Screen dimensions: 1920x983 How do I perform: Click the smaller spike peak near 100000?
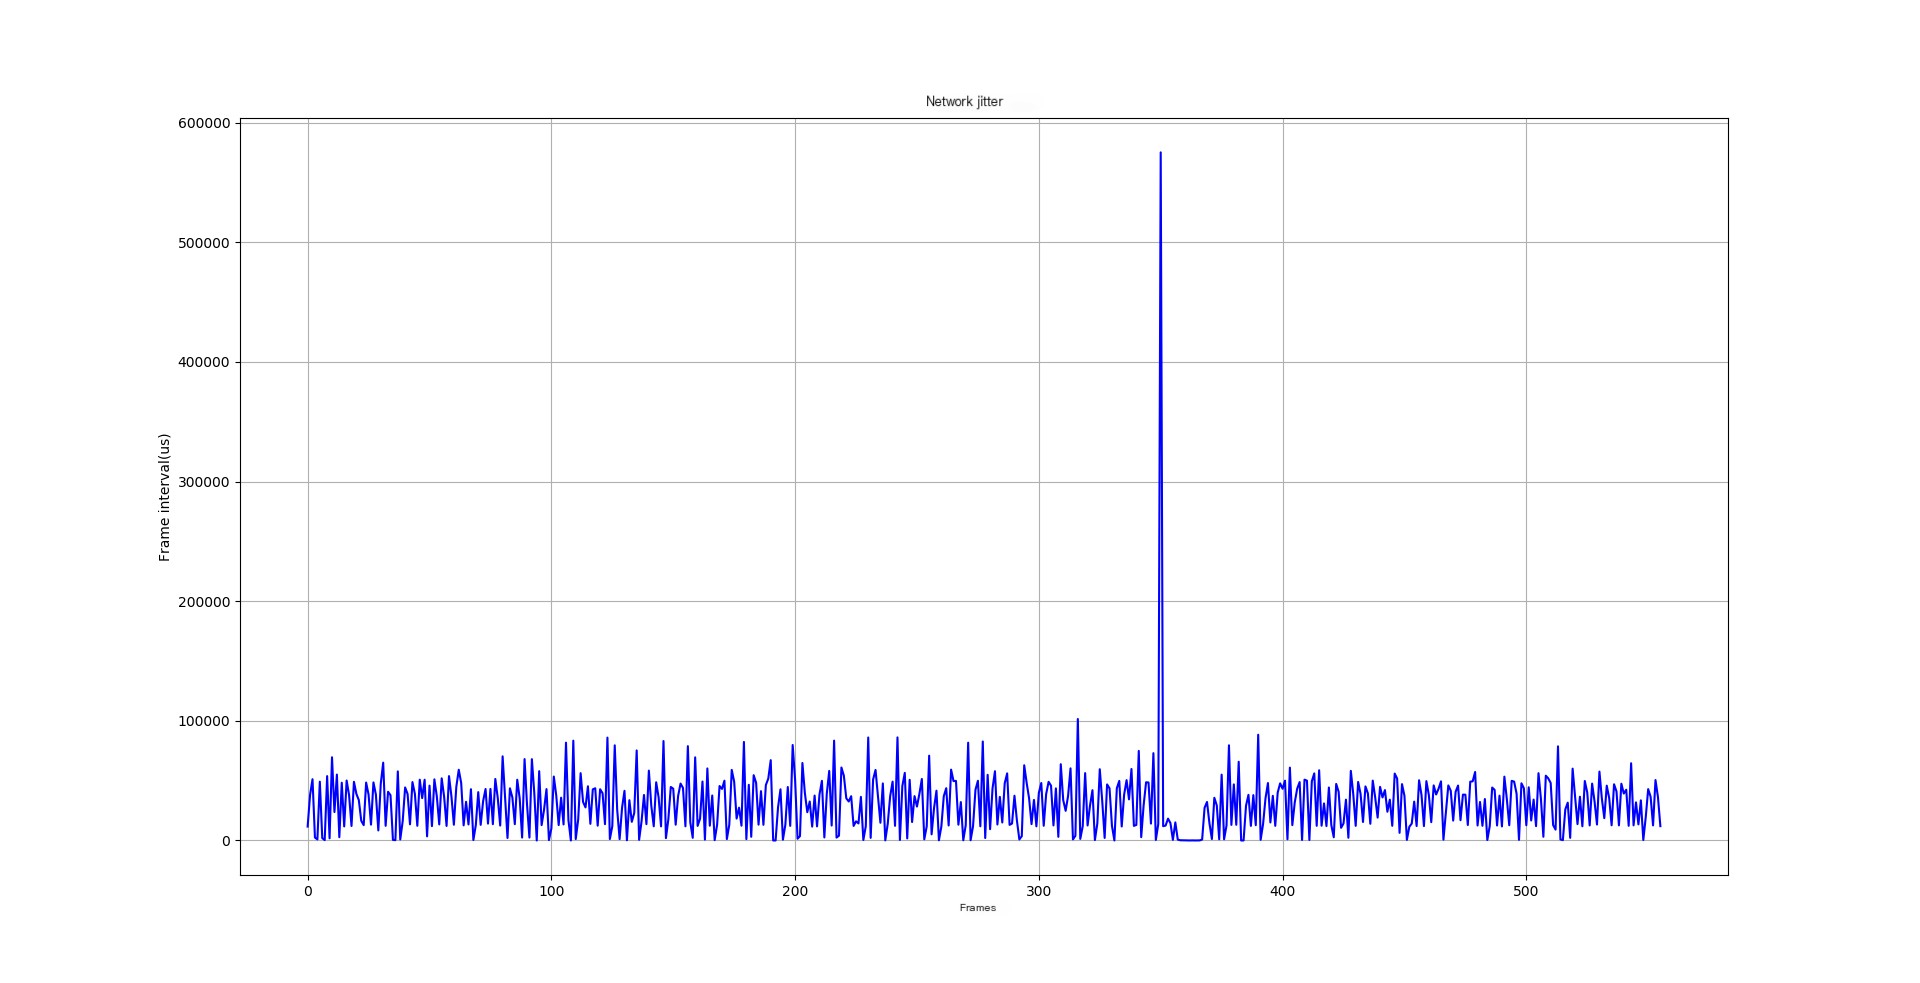click(x=1077, y=719)
